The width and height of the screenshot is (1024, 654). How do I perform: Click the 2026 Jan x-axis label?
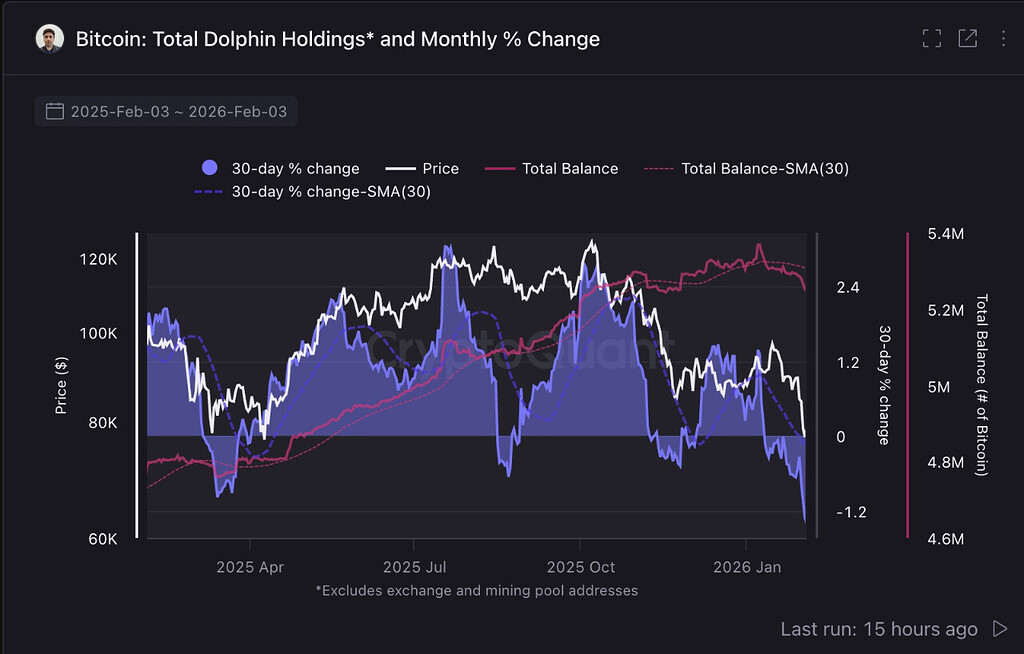tap(747, 567)
